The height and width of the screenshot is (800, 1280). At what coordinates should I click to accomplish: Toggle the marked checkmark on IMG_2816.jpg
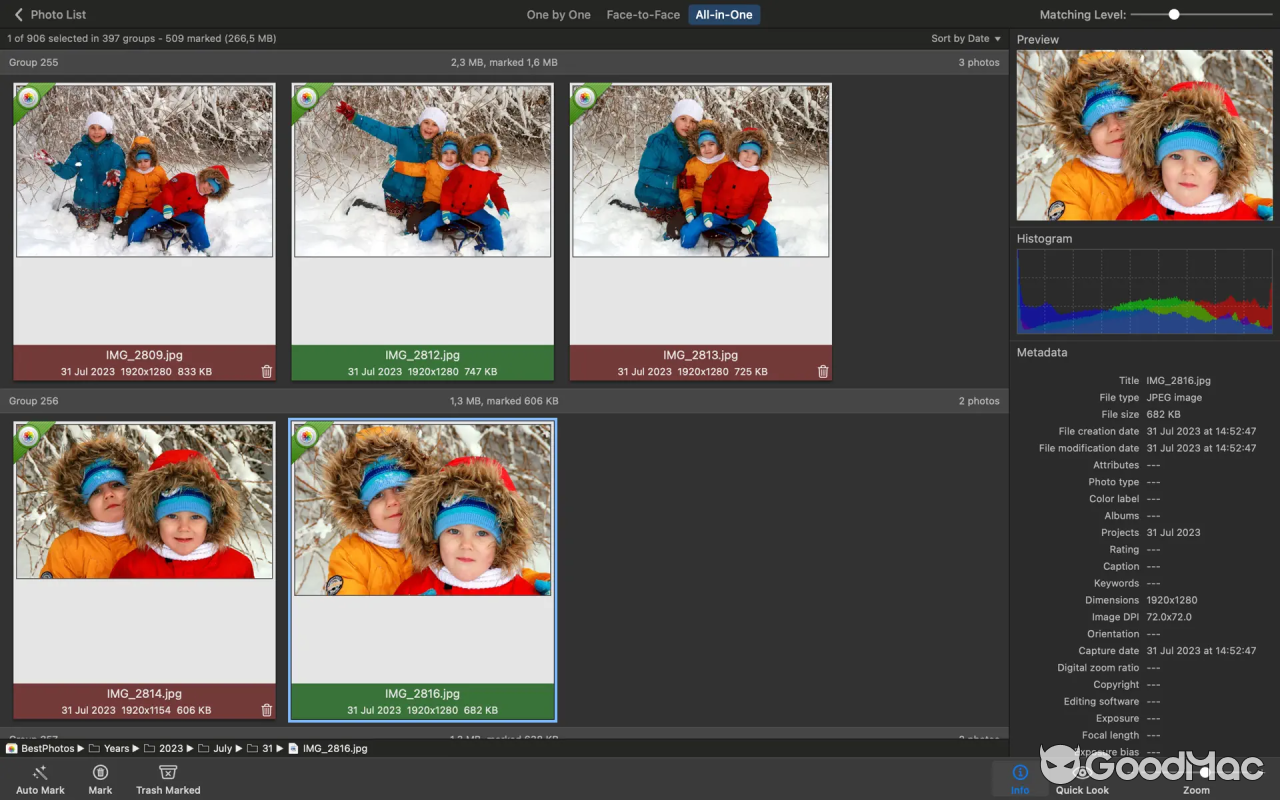coord(308,437)
